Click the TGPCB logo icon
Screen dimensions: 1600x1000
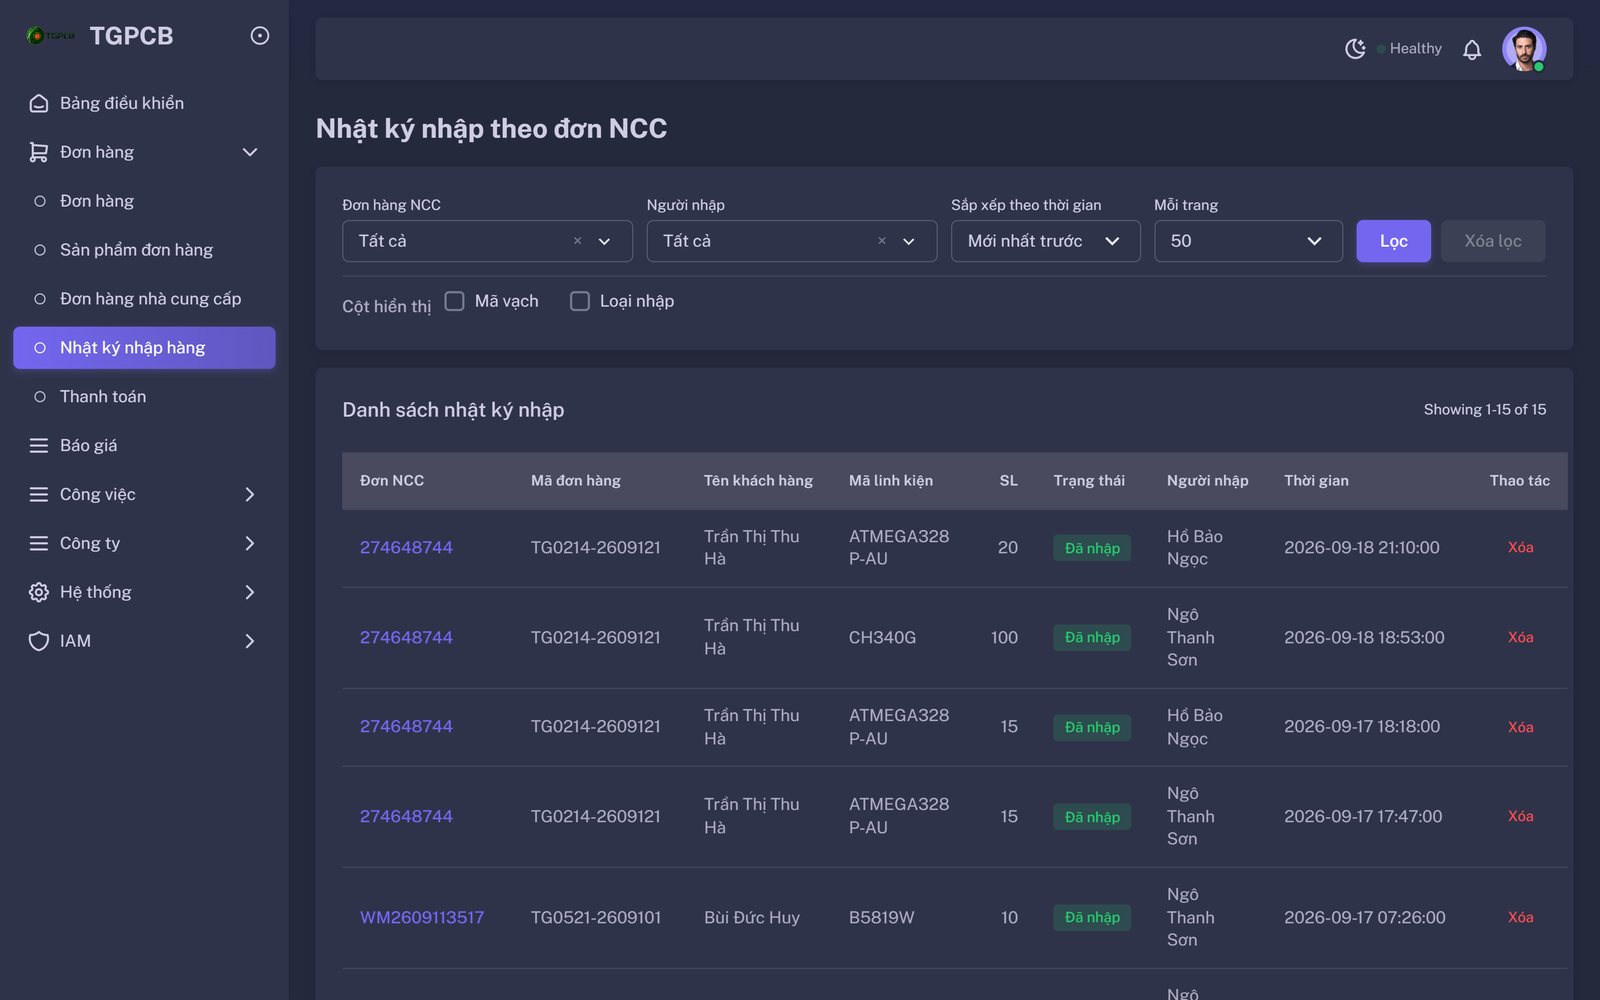pyautogui.click(x=50, y=36)
